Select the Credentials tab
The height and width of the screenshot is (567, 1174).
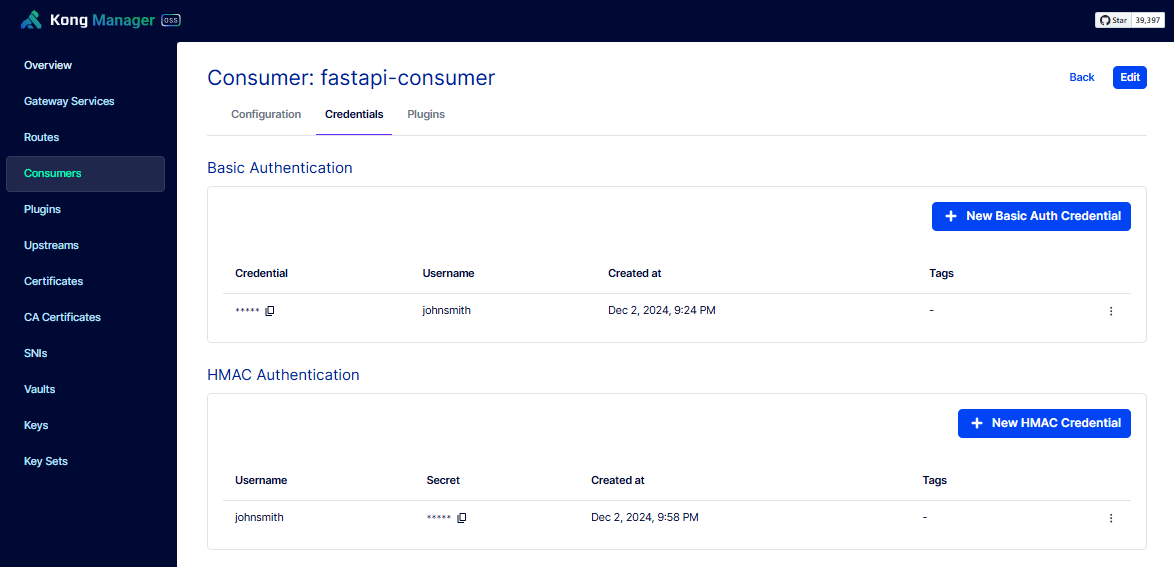(354, 115)
